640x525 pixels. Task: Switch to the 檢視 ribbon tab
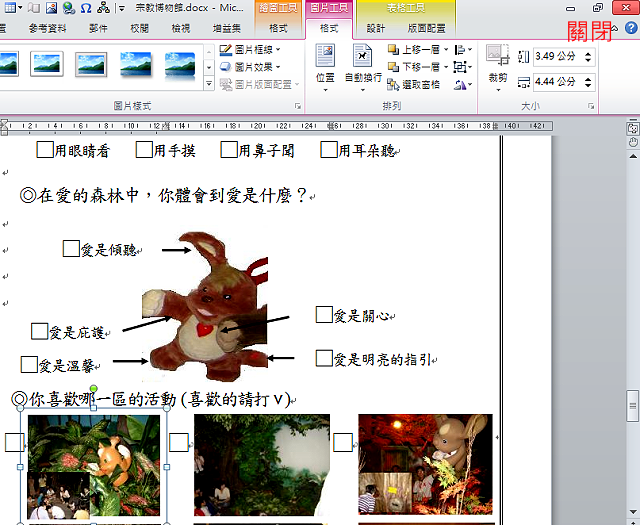(180, 28)
